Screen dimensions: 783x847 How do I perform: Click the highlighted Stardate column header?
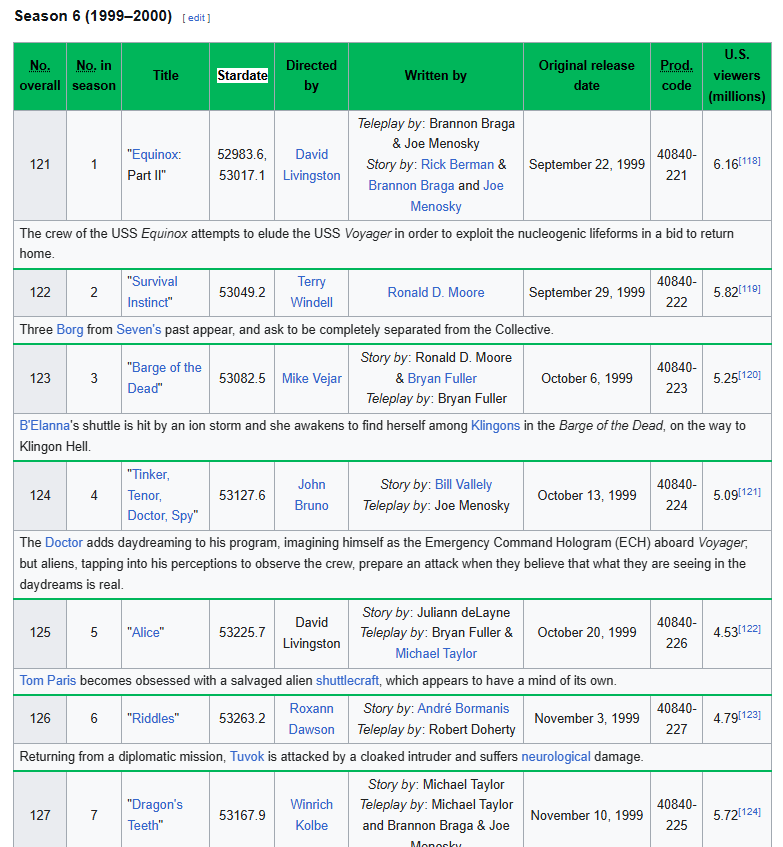242,76
